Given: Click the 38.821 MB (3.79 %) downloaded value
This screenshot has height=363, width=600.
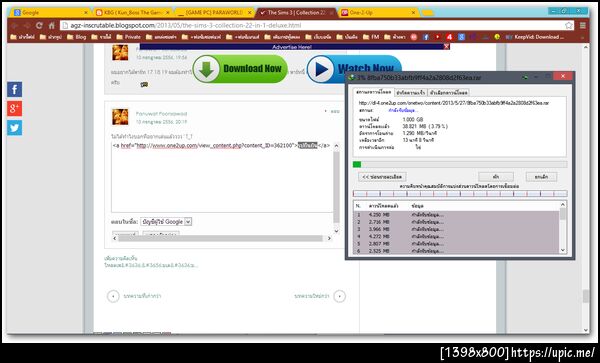Looking at the screenshot, I should coord(425,126).
